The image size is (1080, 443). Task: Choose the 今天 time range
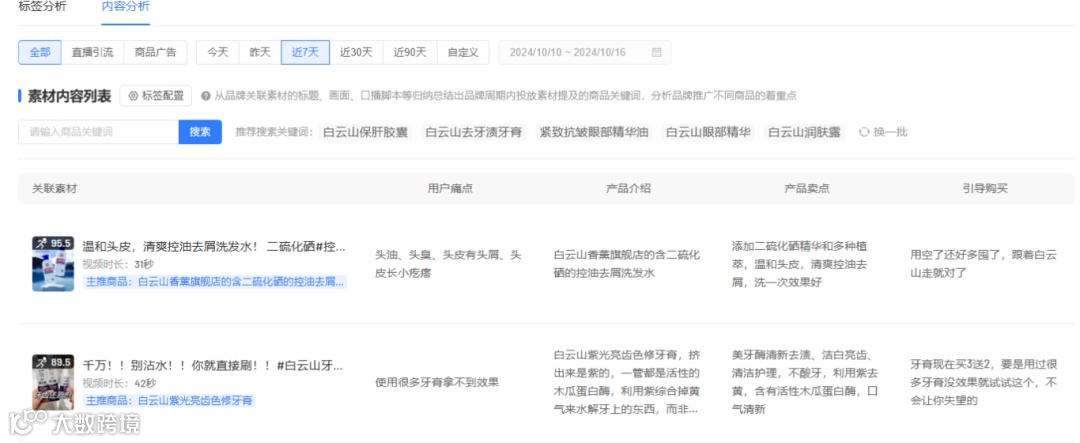click(x=218, y=52)
